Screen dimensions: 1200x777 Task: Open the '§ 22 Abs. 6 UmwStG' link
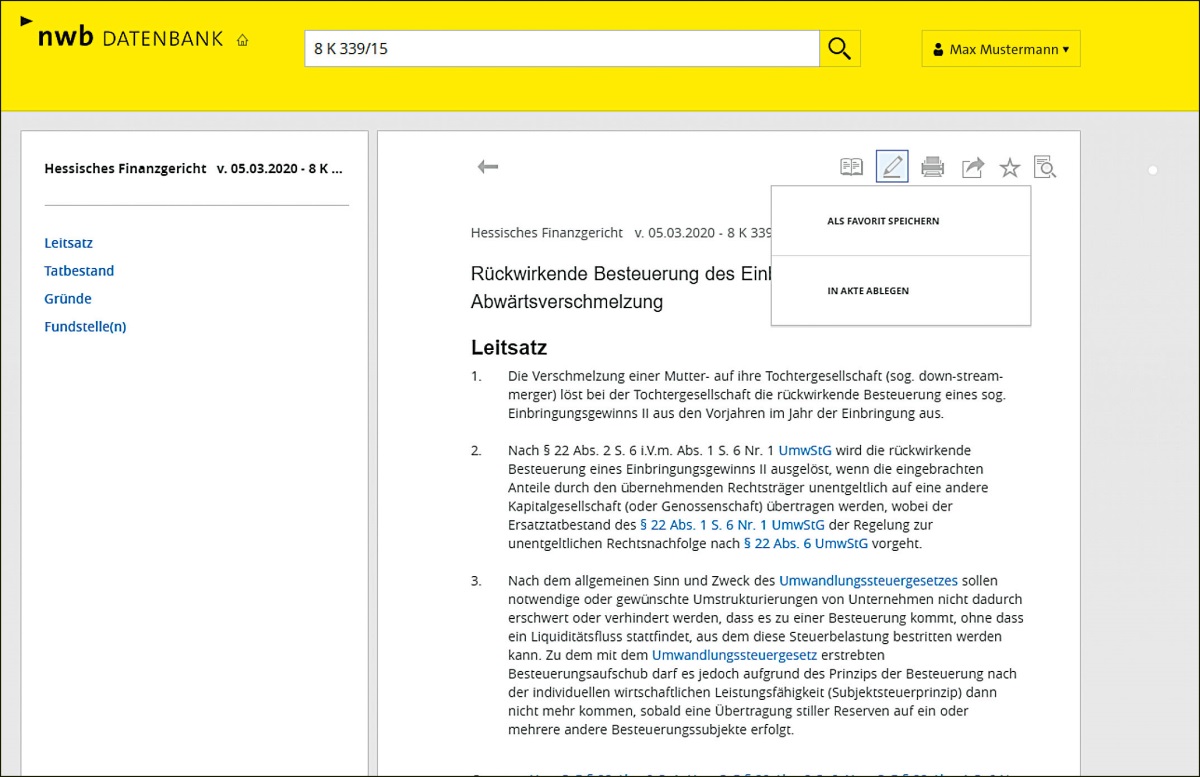tap(806, 544)
